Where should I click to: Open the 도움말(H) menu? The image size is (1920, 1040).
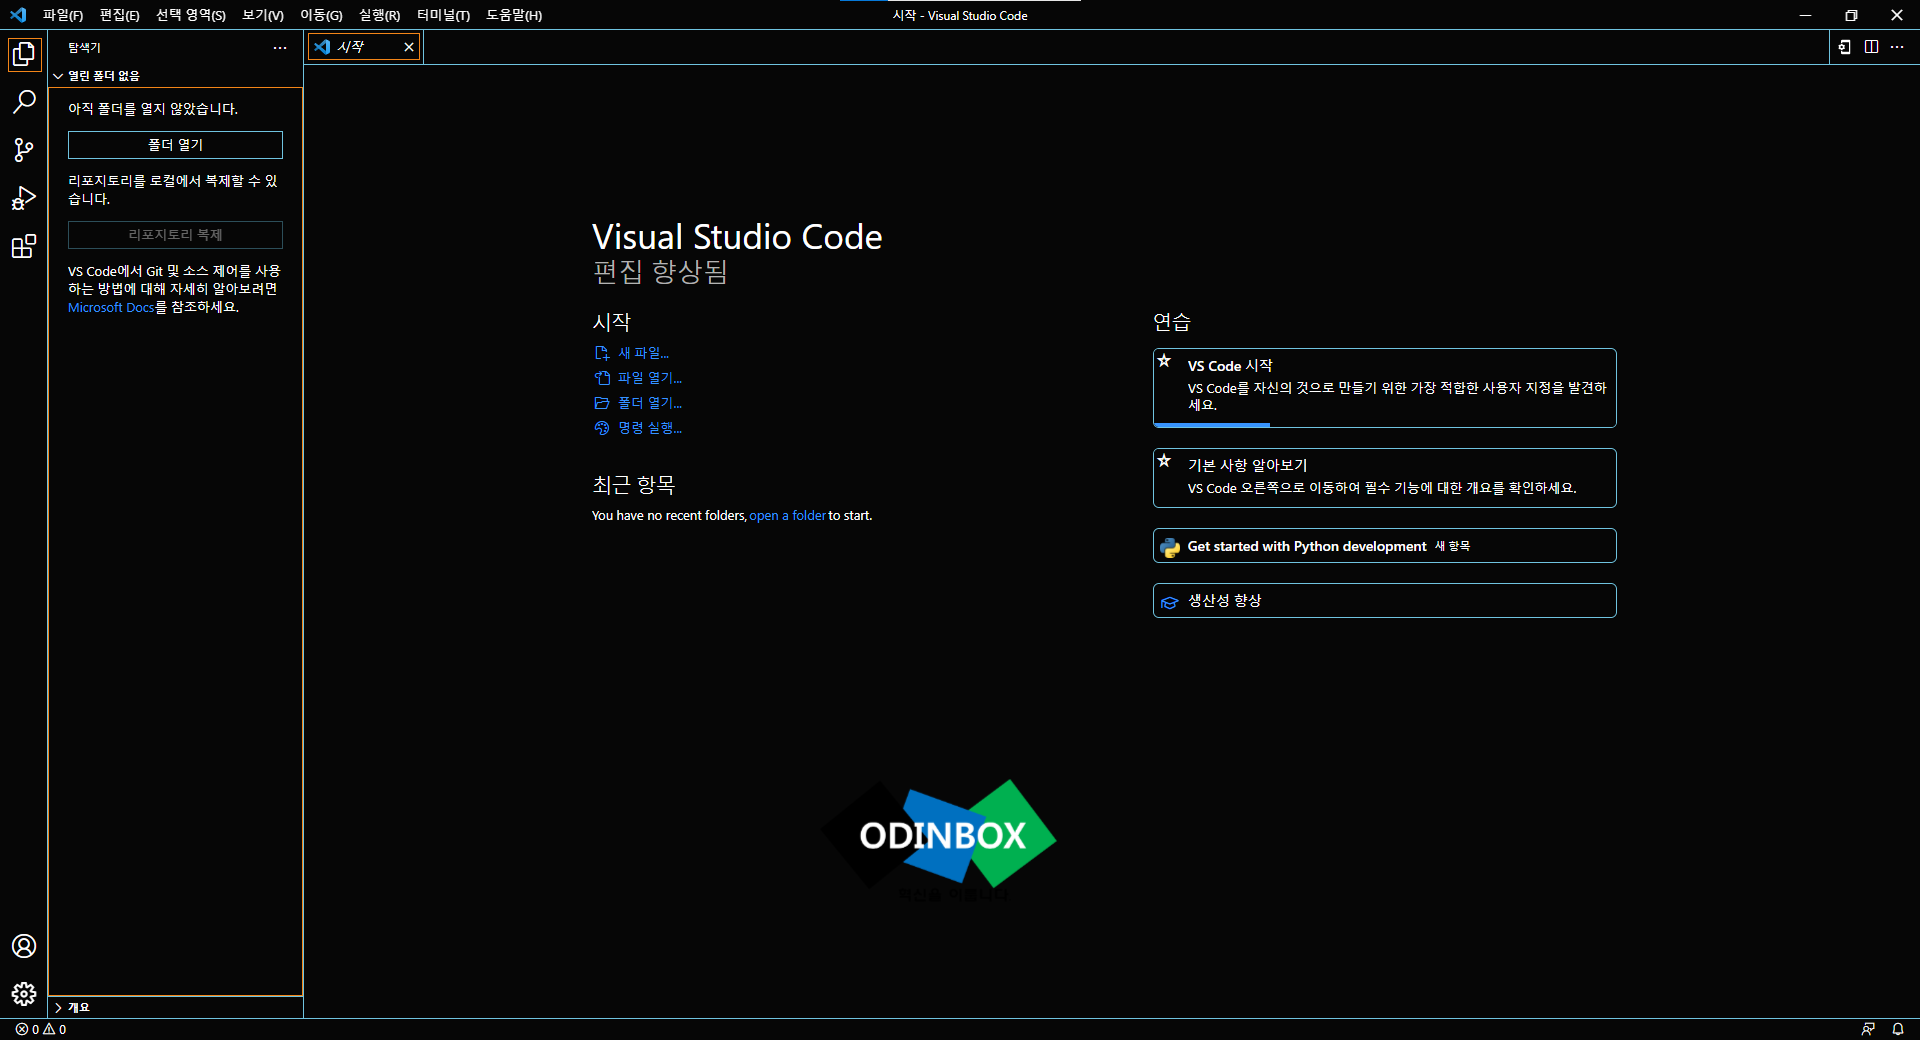coord(514,15)
